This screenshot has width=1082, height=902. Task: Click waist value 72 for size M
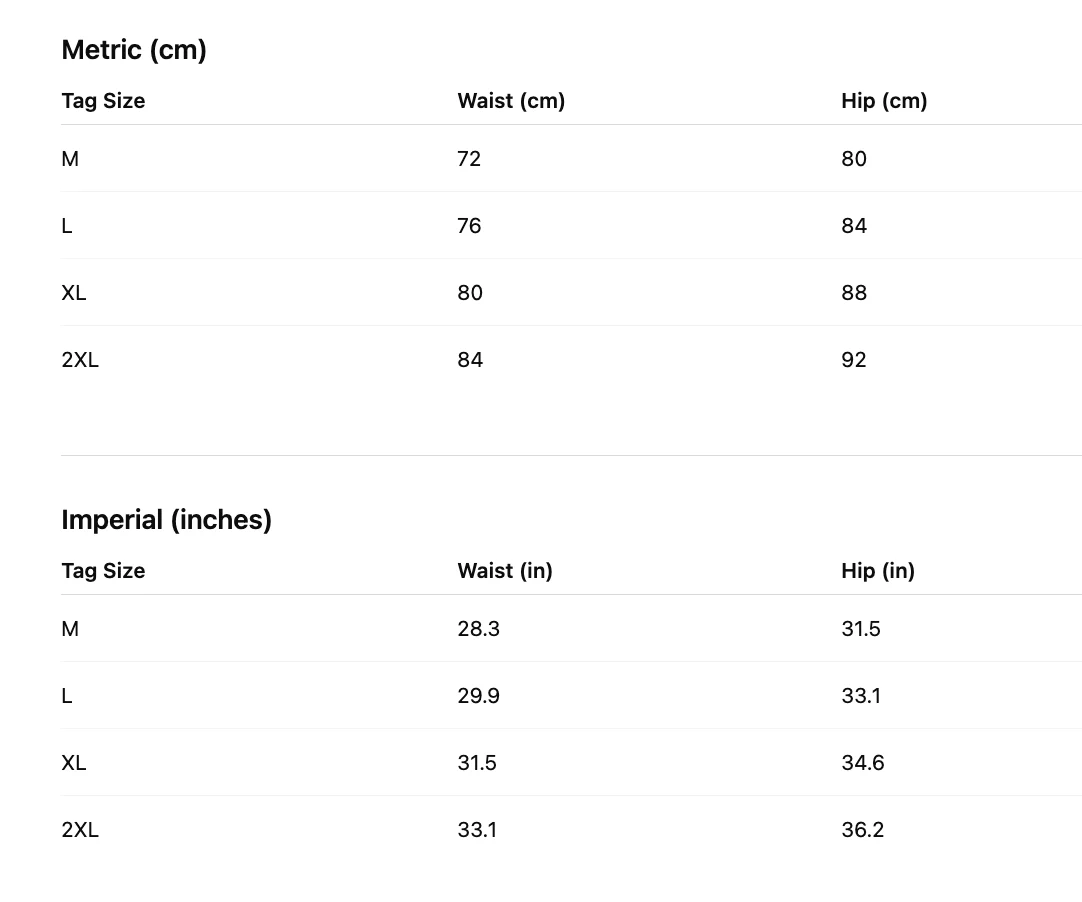click(x=469, y=159)
